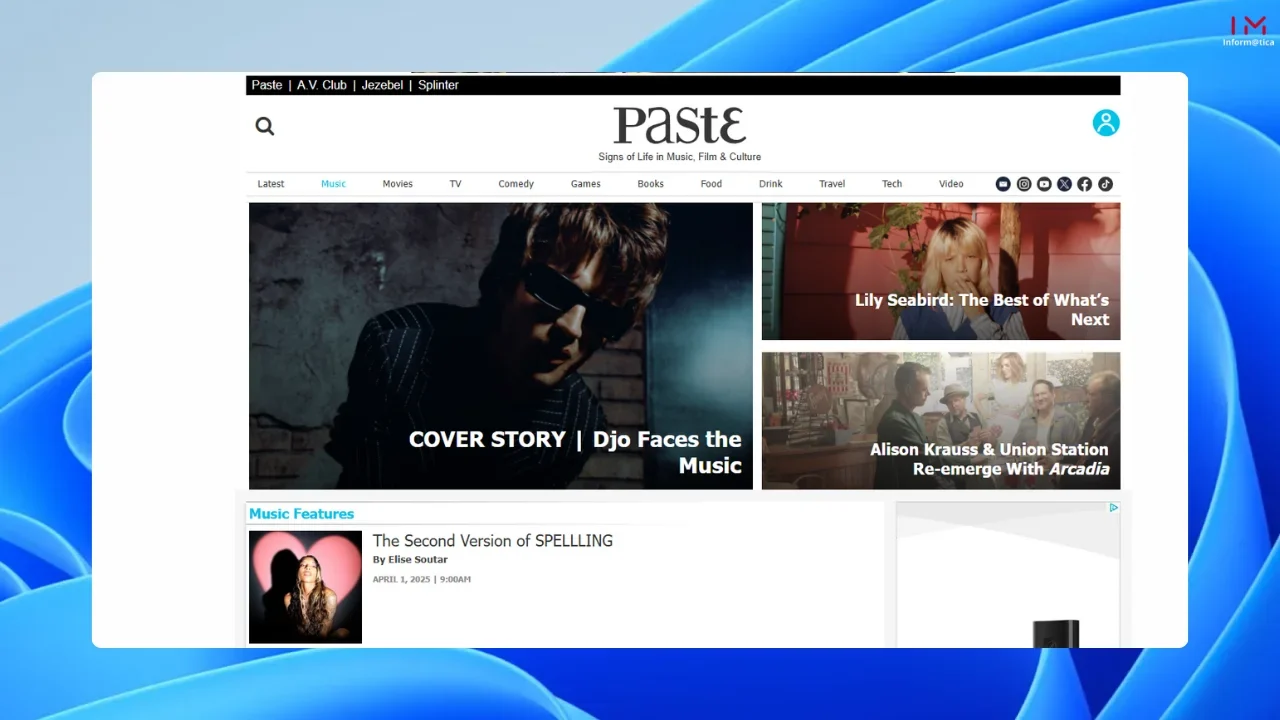Go to the Latest section
Screen dimensions: 1280x720
coord(271,184)
